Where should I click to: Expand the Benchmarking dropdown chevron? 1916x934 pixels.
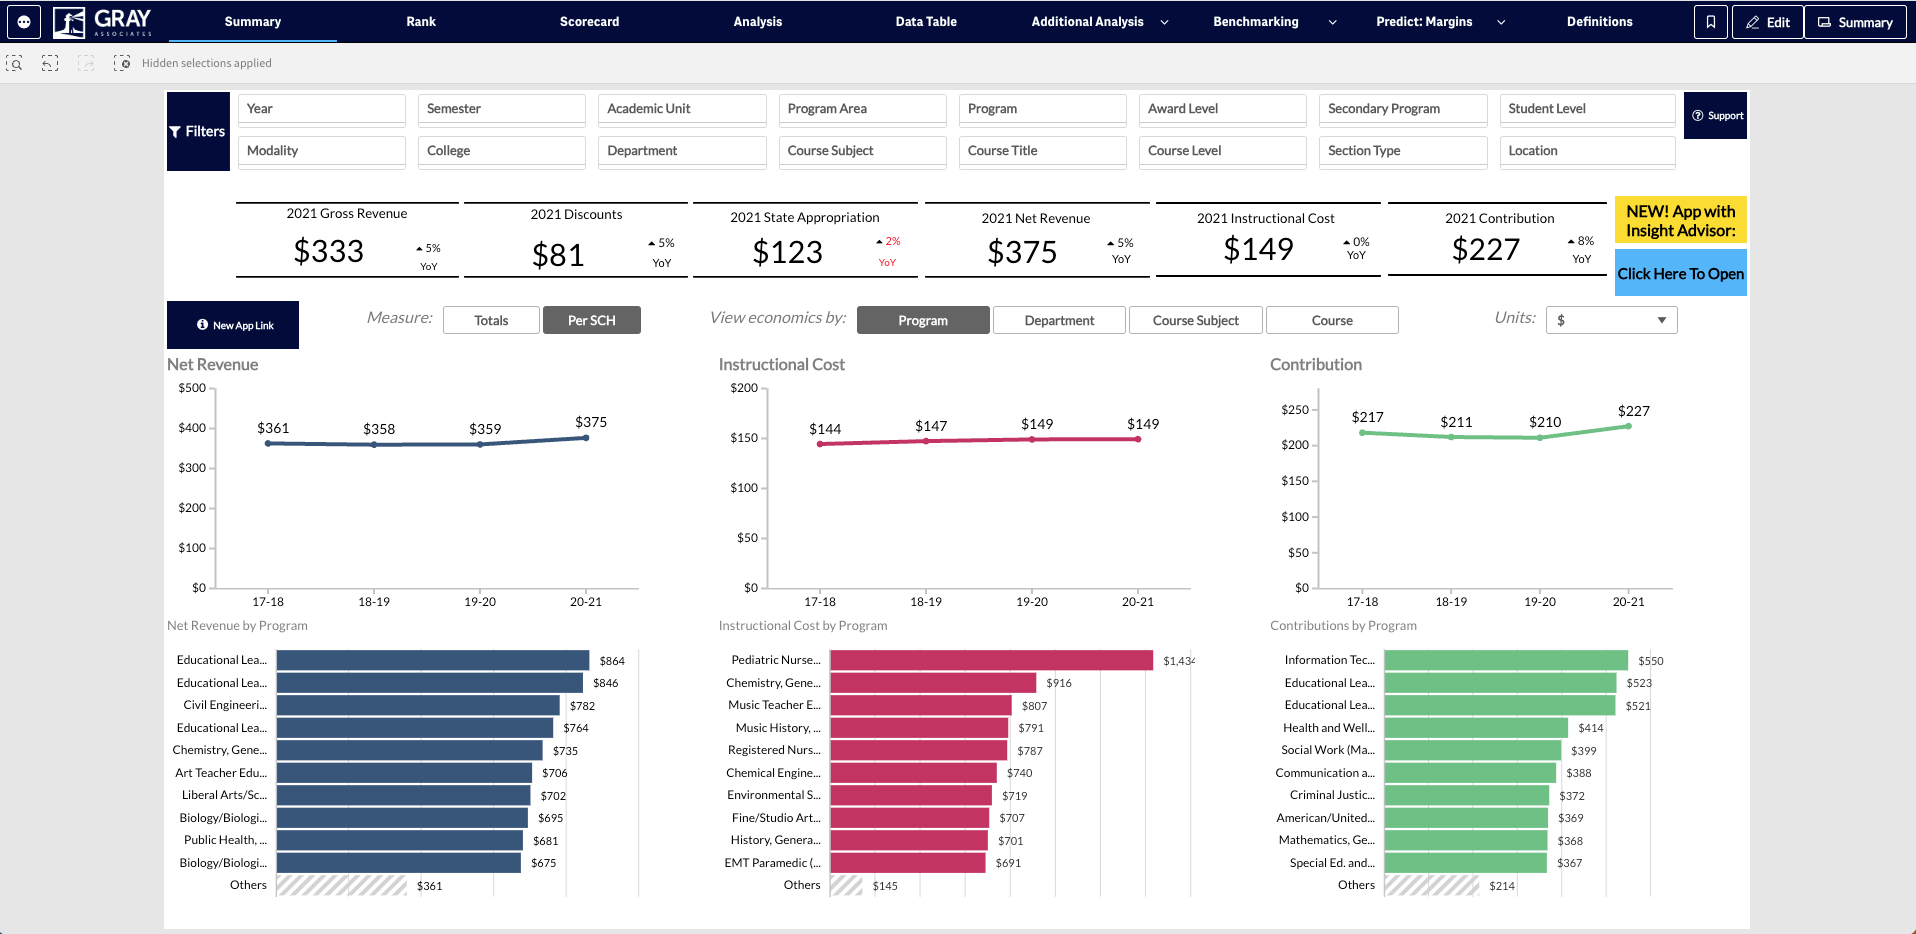(x=1332, y=22)
